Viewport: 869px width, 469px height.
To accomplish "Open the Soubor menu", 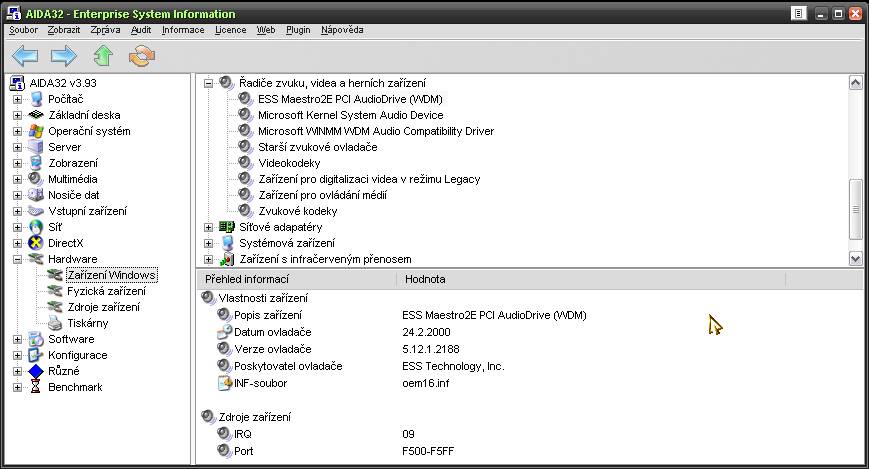I will pyautogui.click(x=23, y=30).
